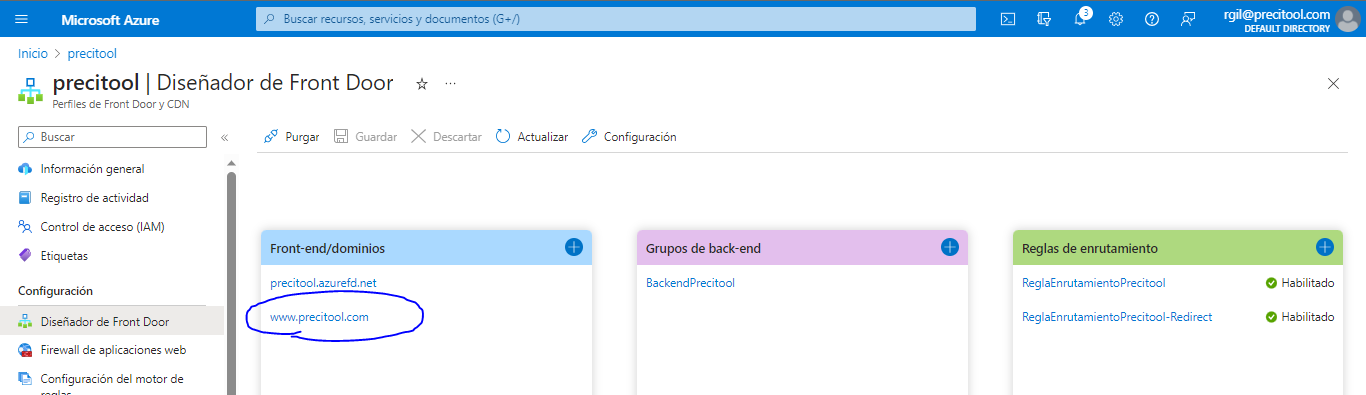Click the Reglas de enrutamiento card header

[1178, 248]
